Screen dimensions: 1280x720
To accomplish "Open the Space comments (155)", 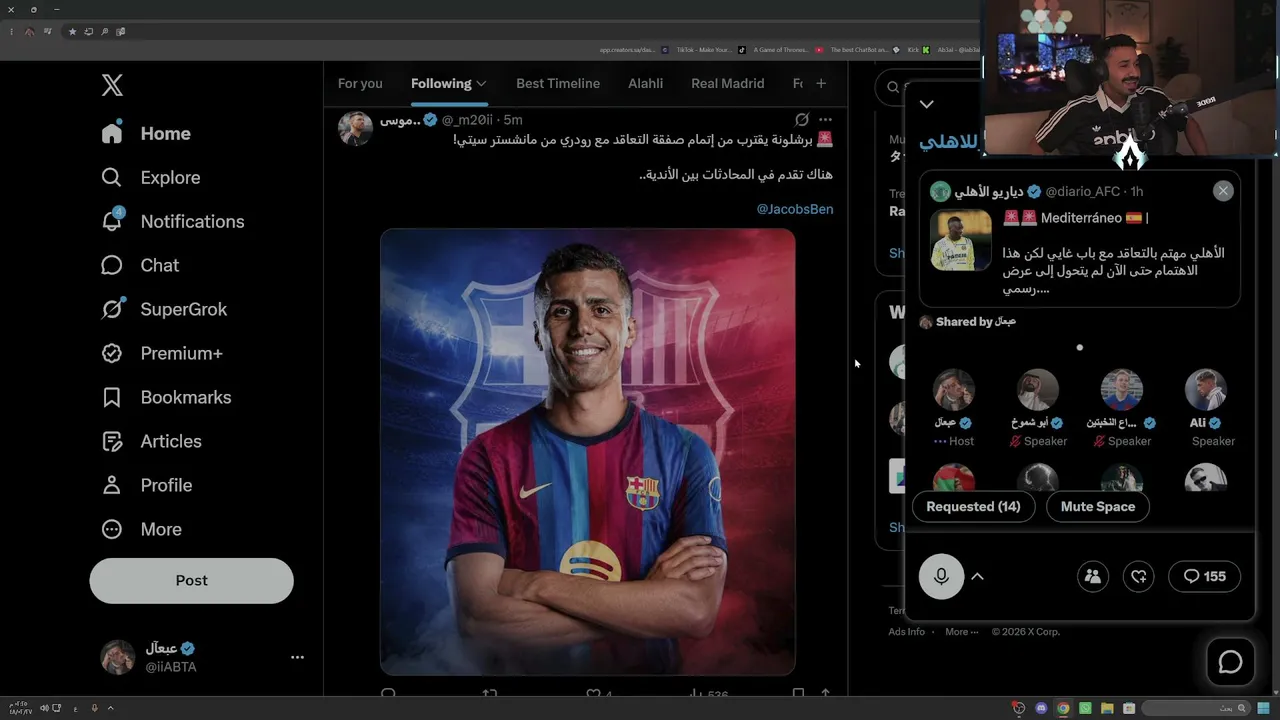I will tap(1204, 576).
